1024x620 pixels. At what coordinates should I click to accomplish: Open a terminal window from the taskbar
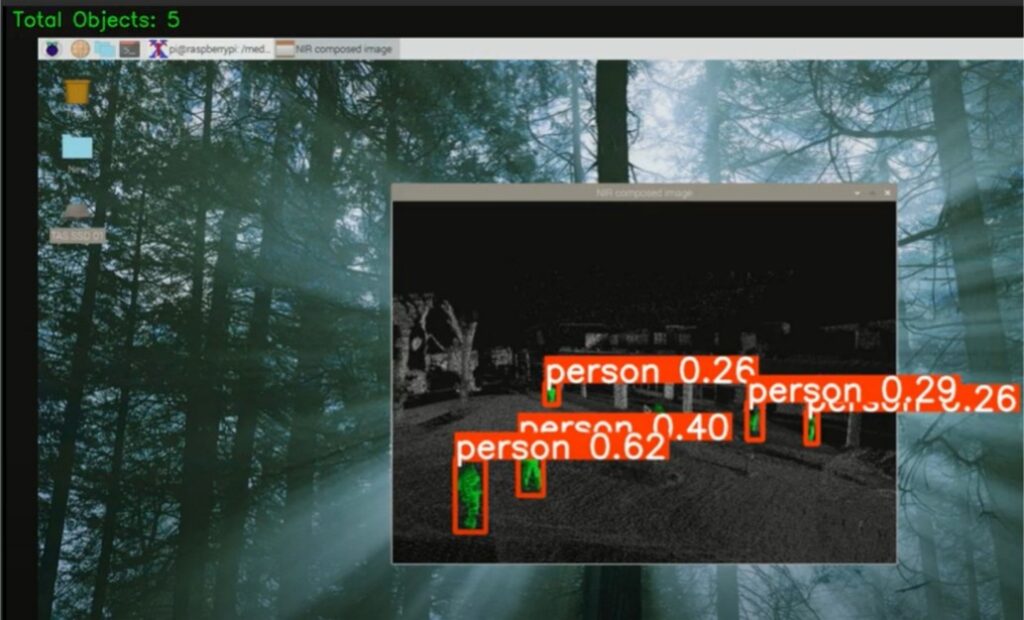[130, 48]
